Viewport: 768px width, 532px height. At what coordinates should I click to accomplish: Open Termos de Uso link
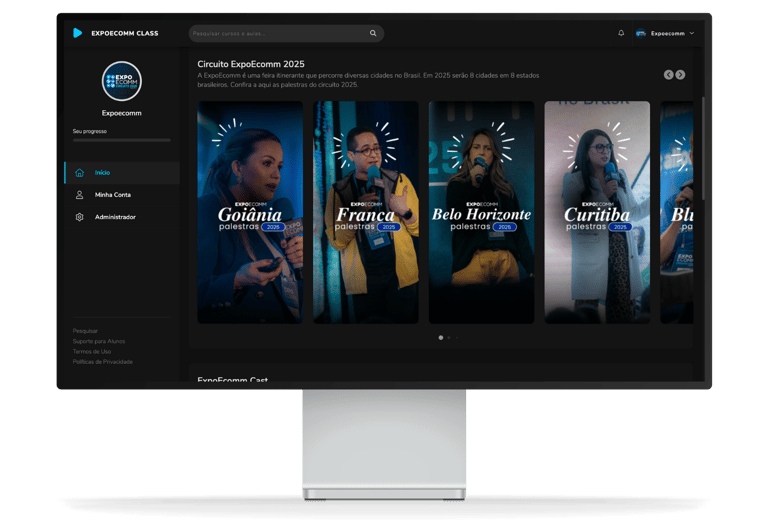click(92, 352)
